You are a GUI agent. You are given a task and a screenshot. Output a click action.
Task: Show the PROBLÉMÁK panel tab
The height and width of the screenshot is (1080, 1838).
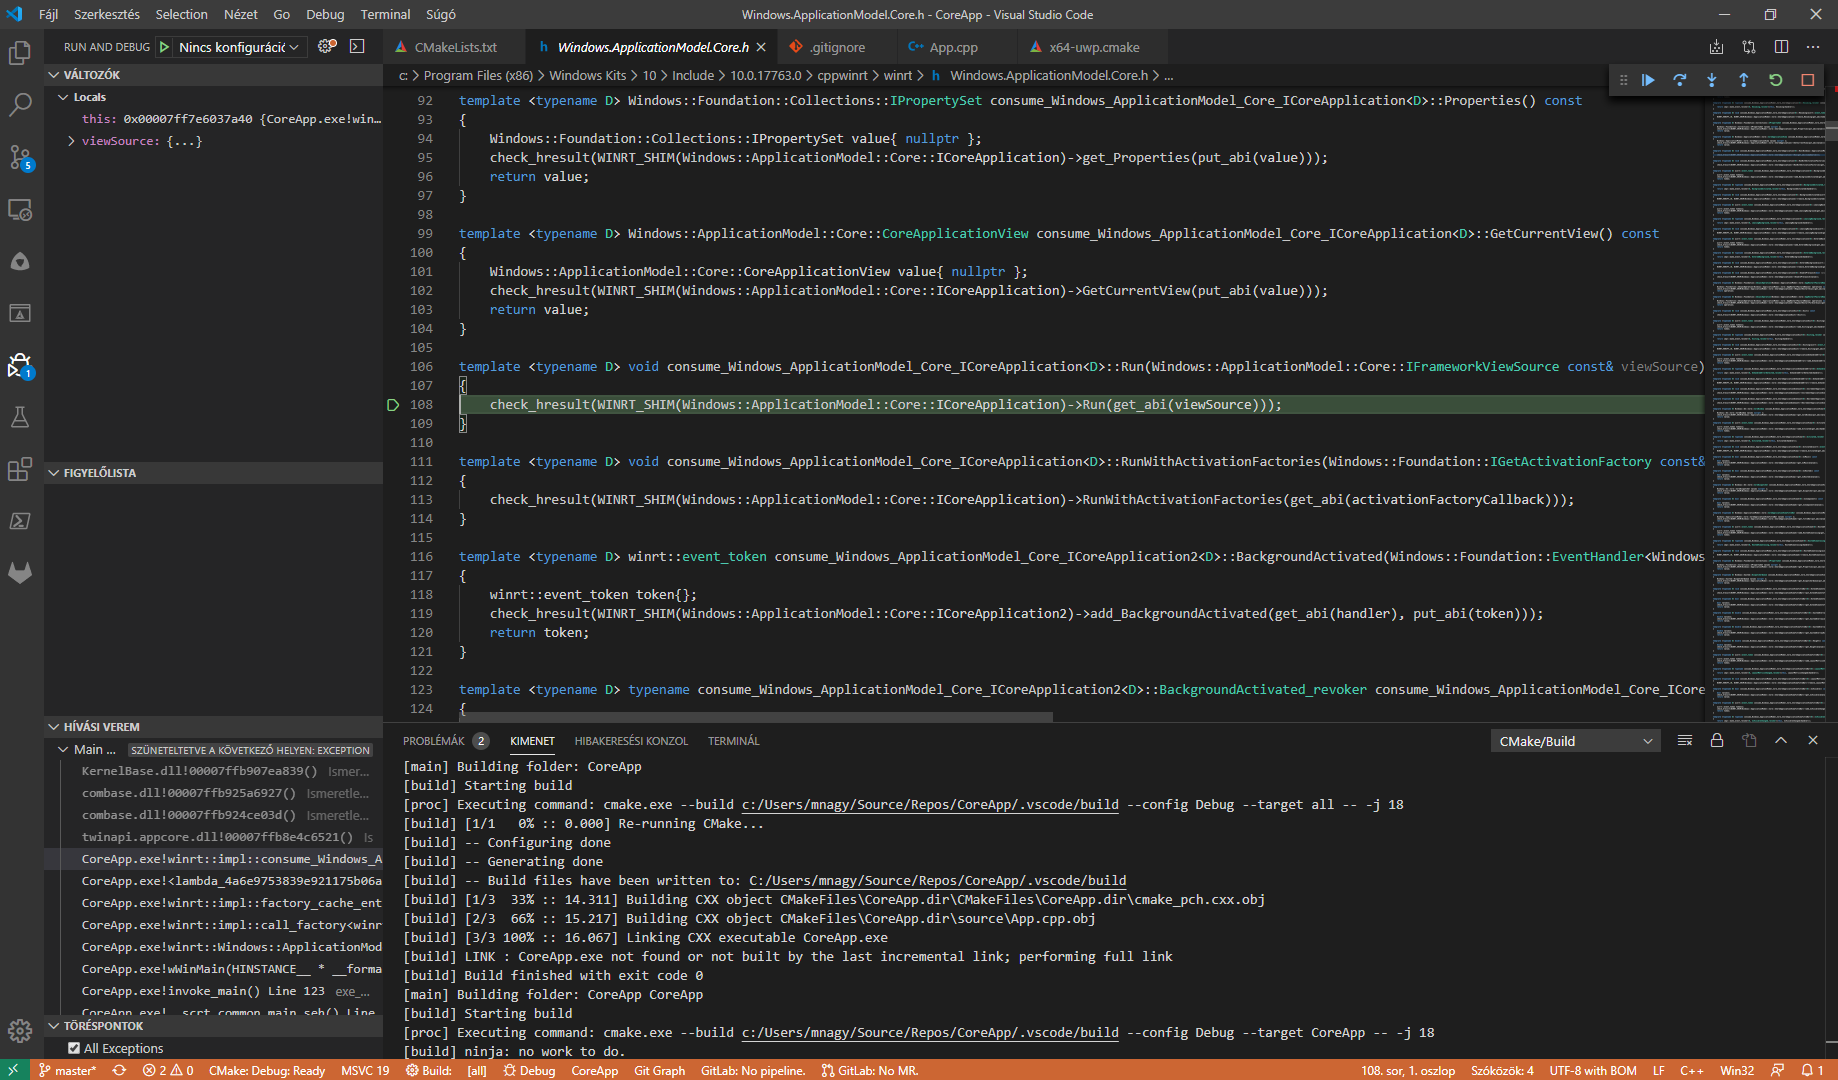434,741
